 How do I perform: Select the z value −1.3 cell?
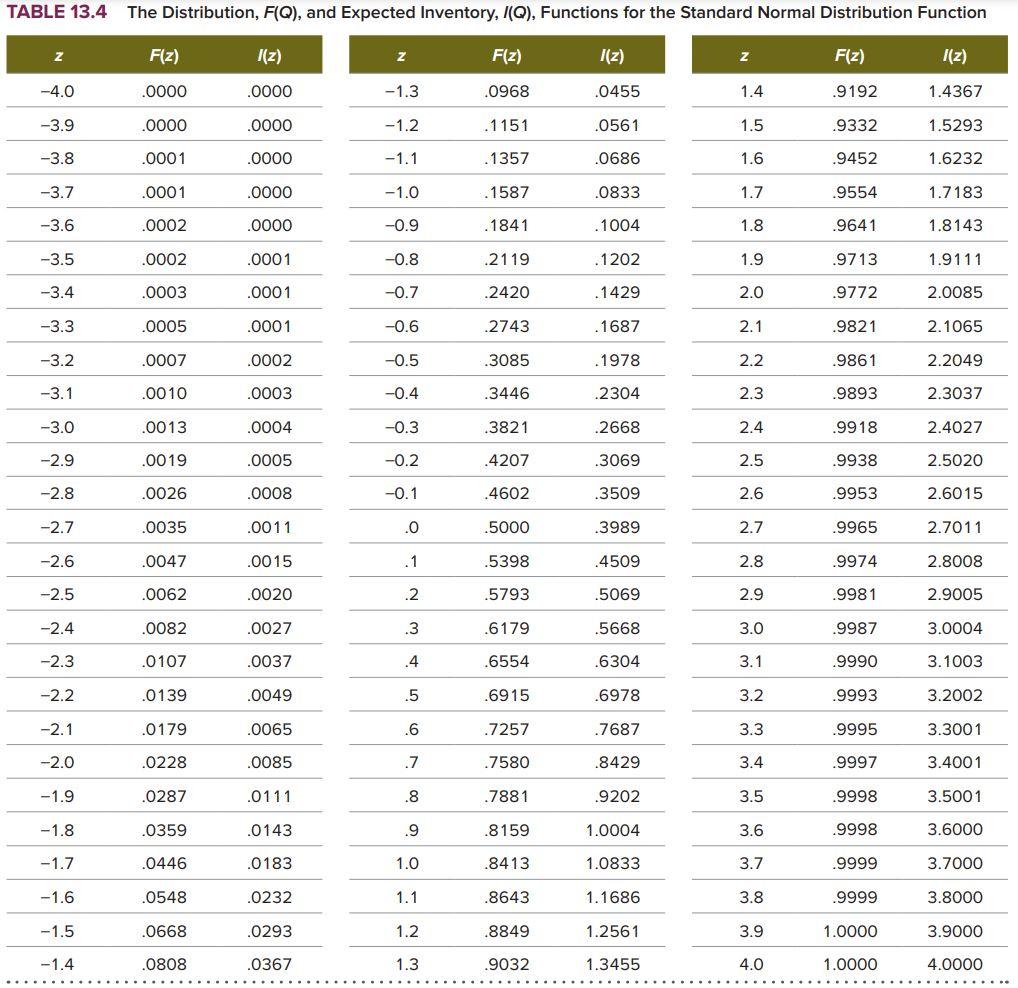(x=401, y=92)
